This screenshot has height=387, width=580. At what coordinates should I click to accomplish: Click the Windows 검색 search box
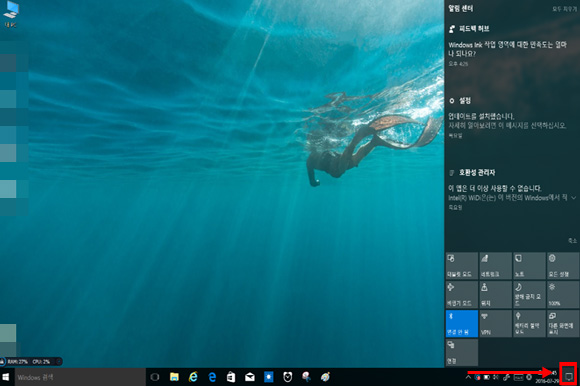click(x=80, y=377)
